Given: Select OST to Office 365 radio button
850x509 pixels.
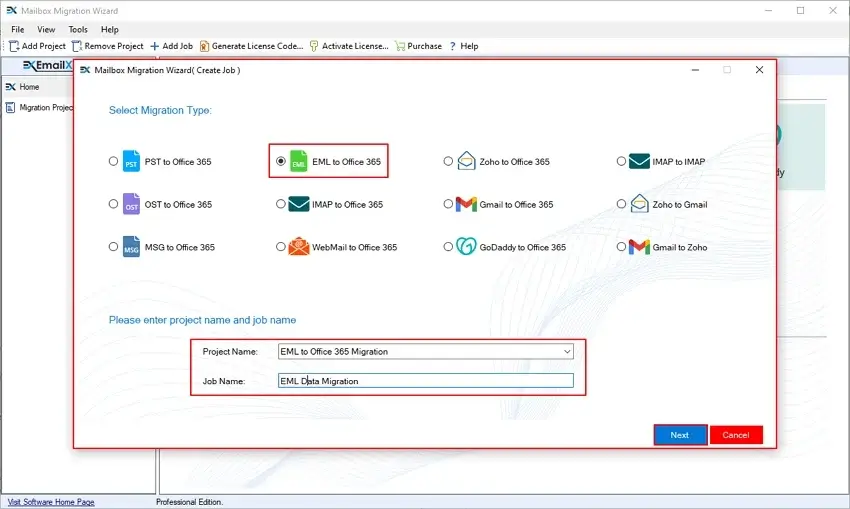Looking at the screenshot, I should click(113, 204).
